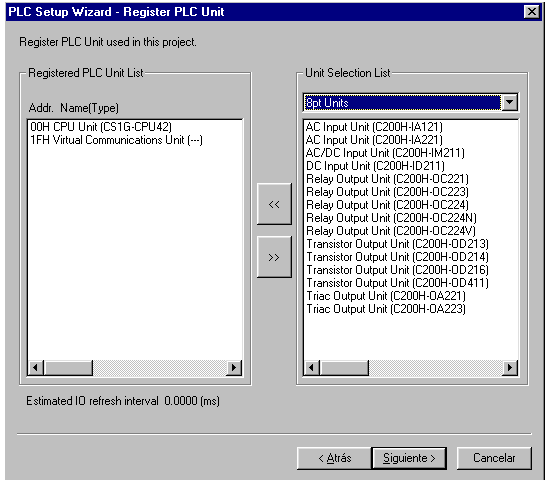Click the << add unit button

[x=274, y=204]
